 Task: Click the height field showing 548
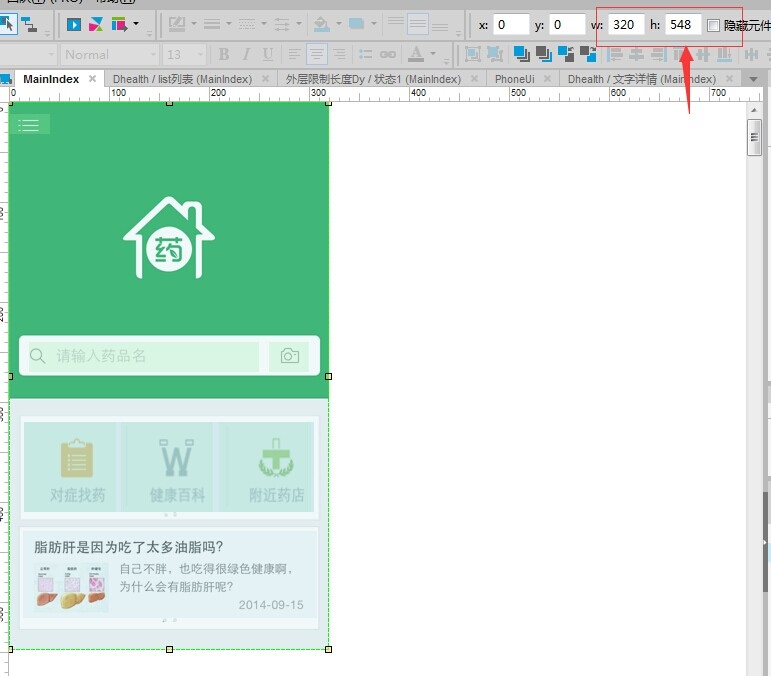tap(683, 25)
